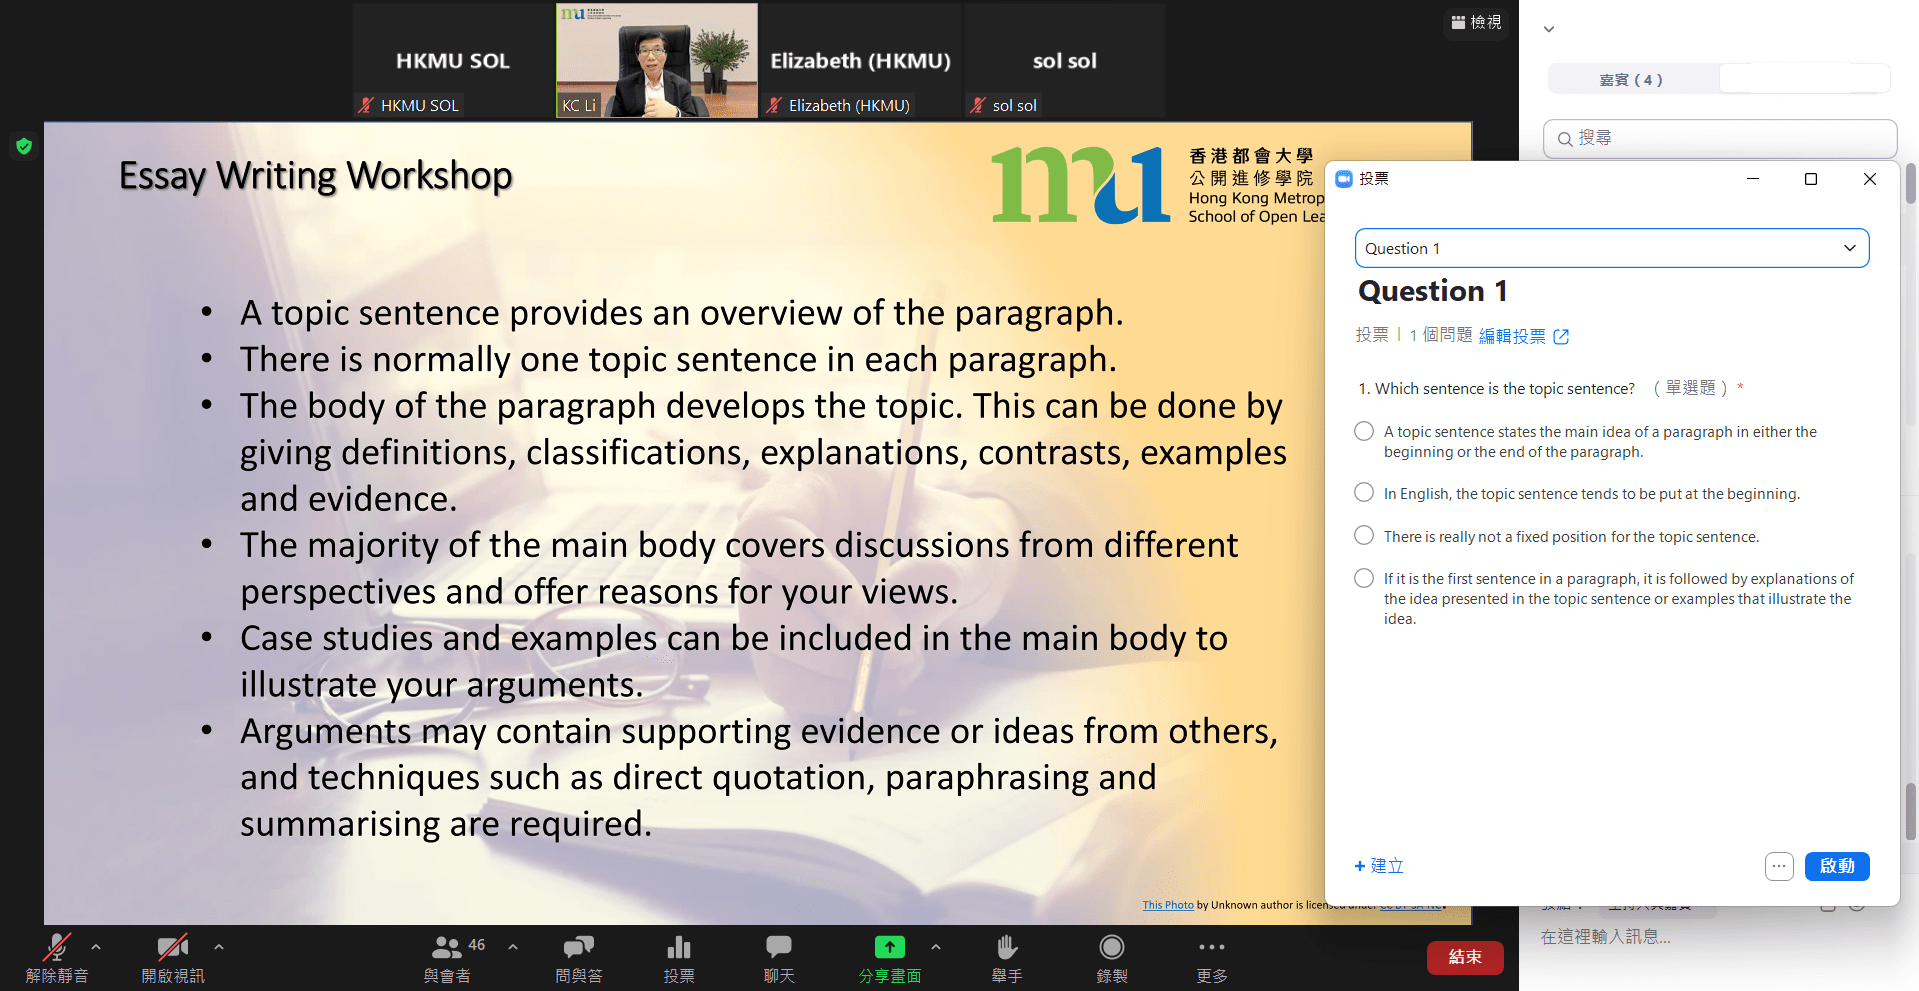Click the raise hand icon
Screen dimensions: 1919x991
pos(1006,948)
